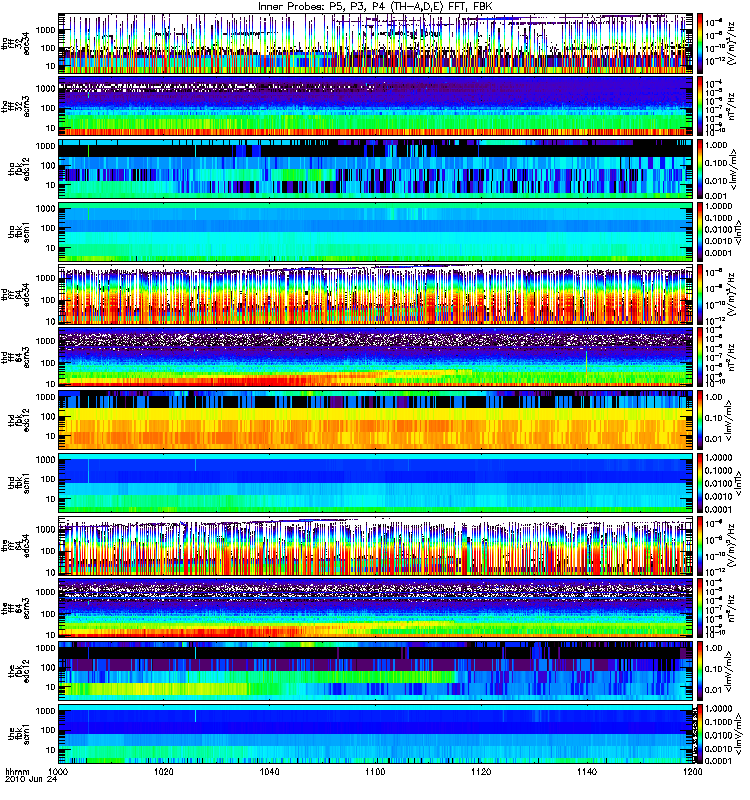Image resolution: width=750 pixels, height=800 pixels.
Task: Click the color bar beside the fbk edc12
Action: pyautogui.click(x=700, y=671)
